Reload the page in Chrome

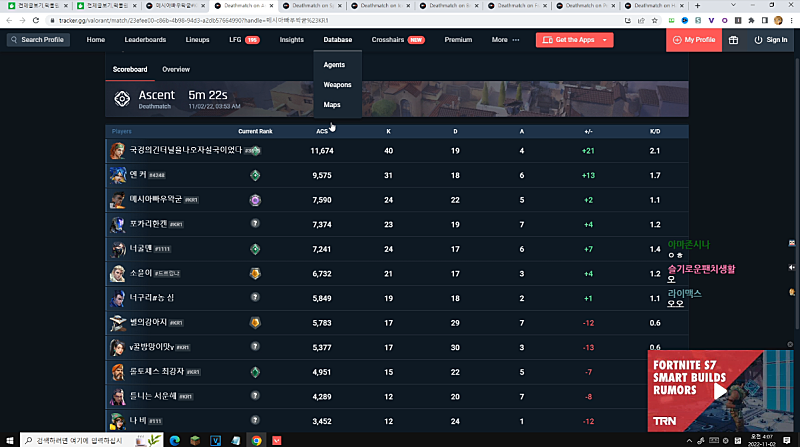point(36,20)
